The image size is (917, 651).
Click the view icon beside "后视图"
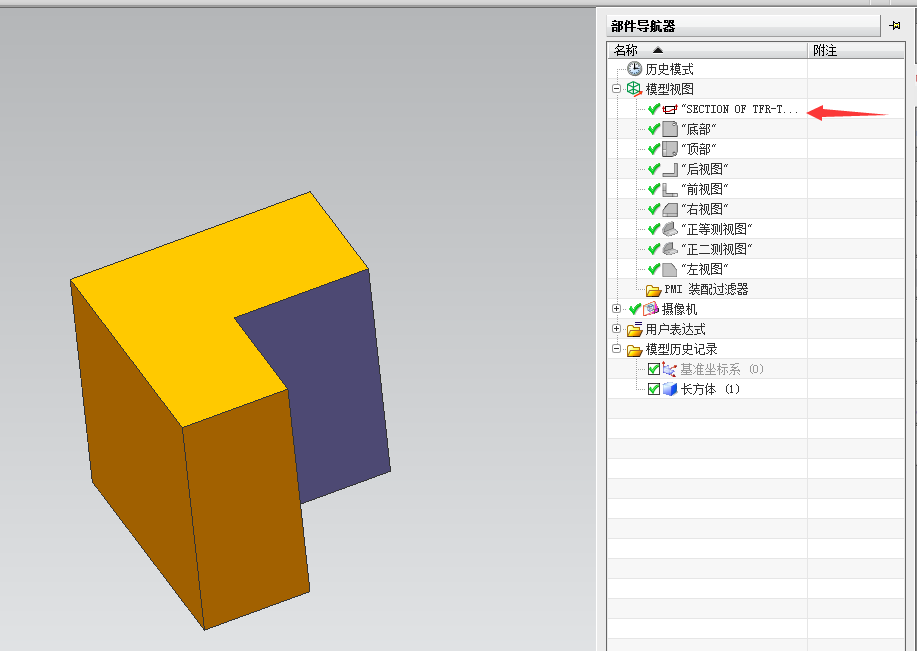pyautogui.click(x=670, y=169)
